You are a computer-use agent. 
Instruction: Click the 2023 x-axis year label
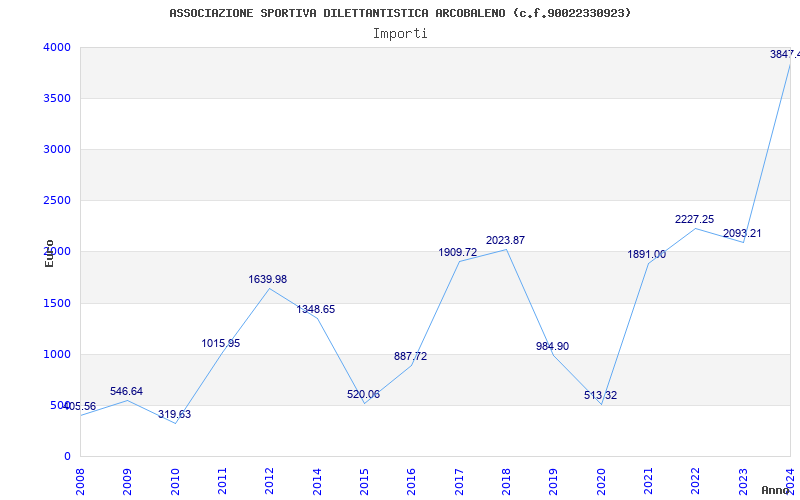click(743, 481)
